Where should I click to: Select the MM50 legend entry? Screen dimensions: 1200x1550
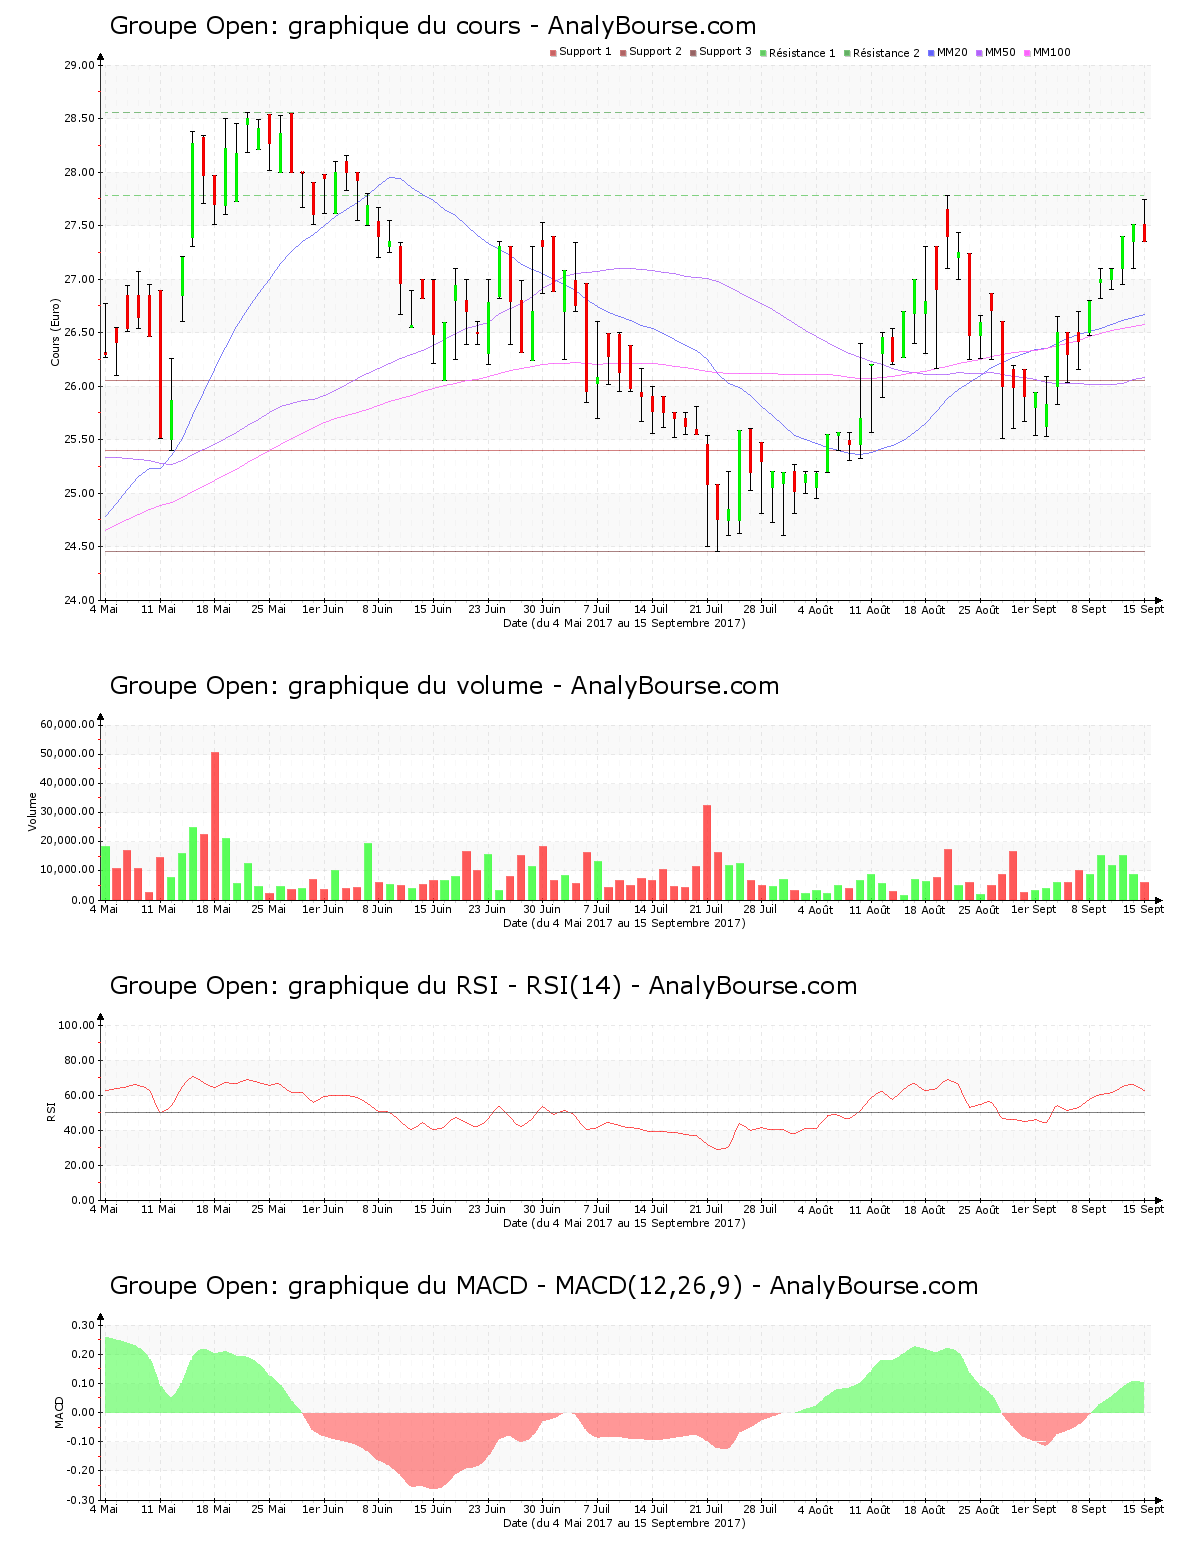(996, 52)
